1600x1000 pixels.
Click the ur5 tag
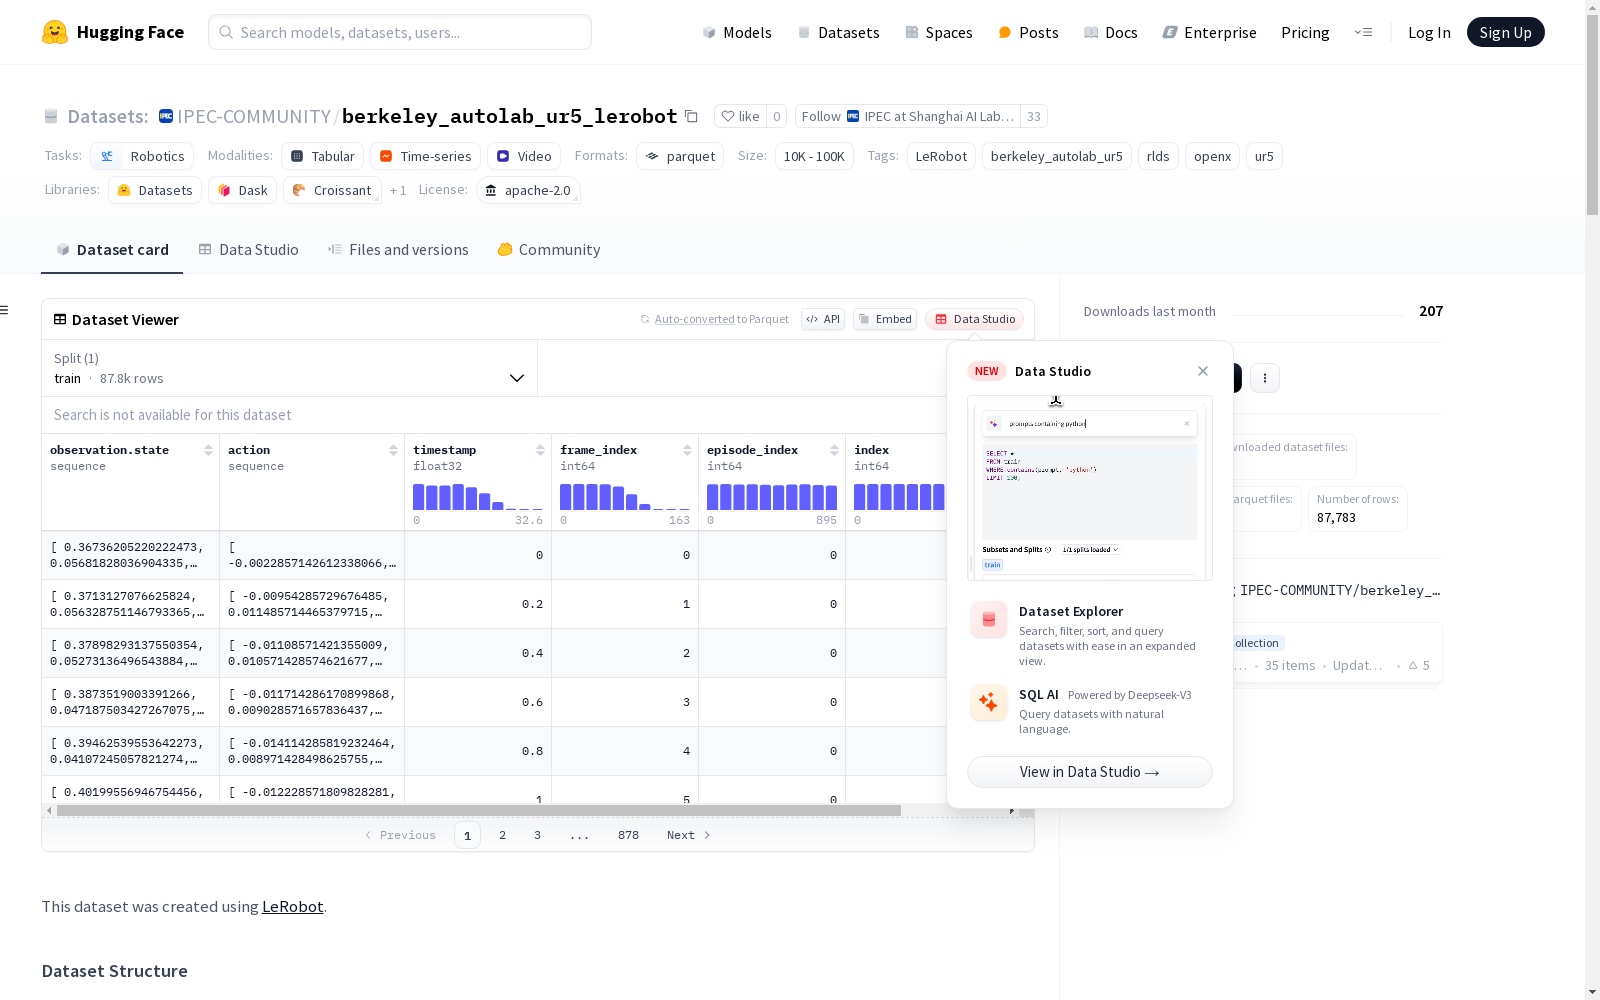pyautogui.click(x=1264, y=156)
